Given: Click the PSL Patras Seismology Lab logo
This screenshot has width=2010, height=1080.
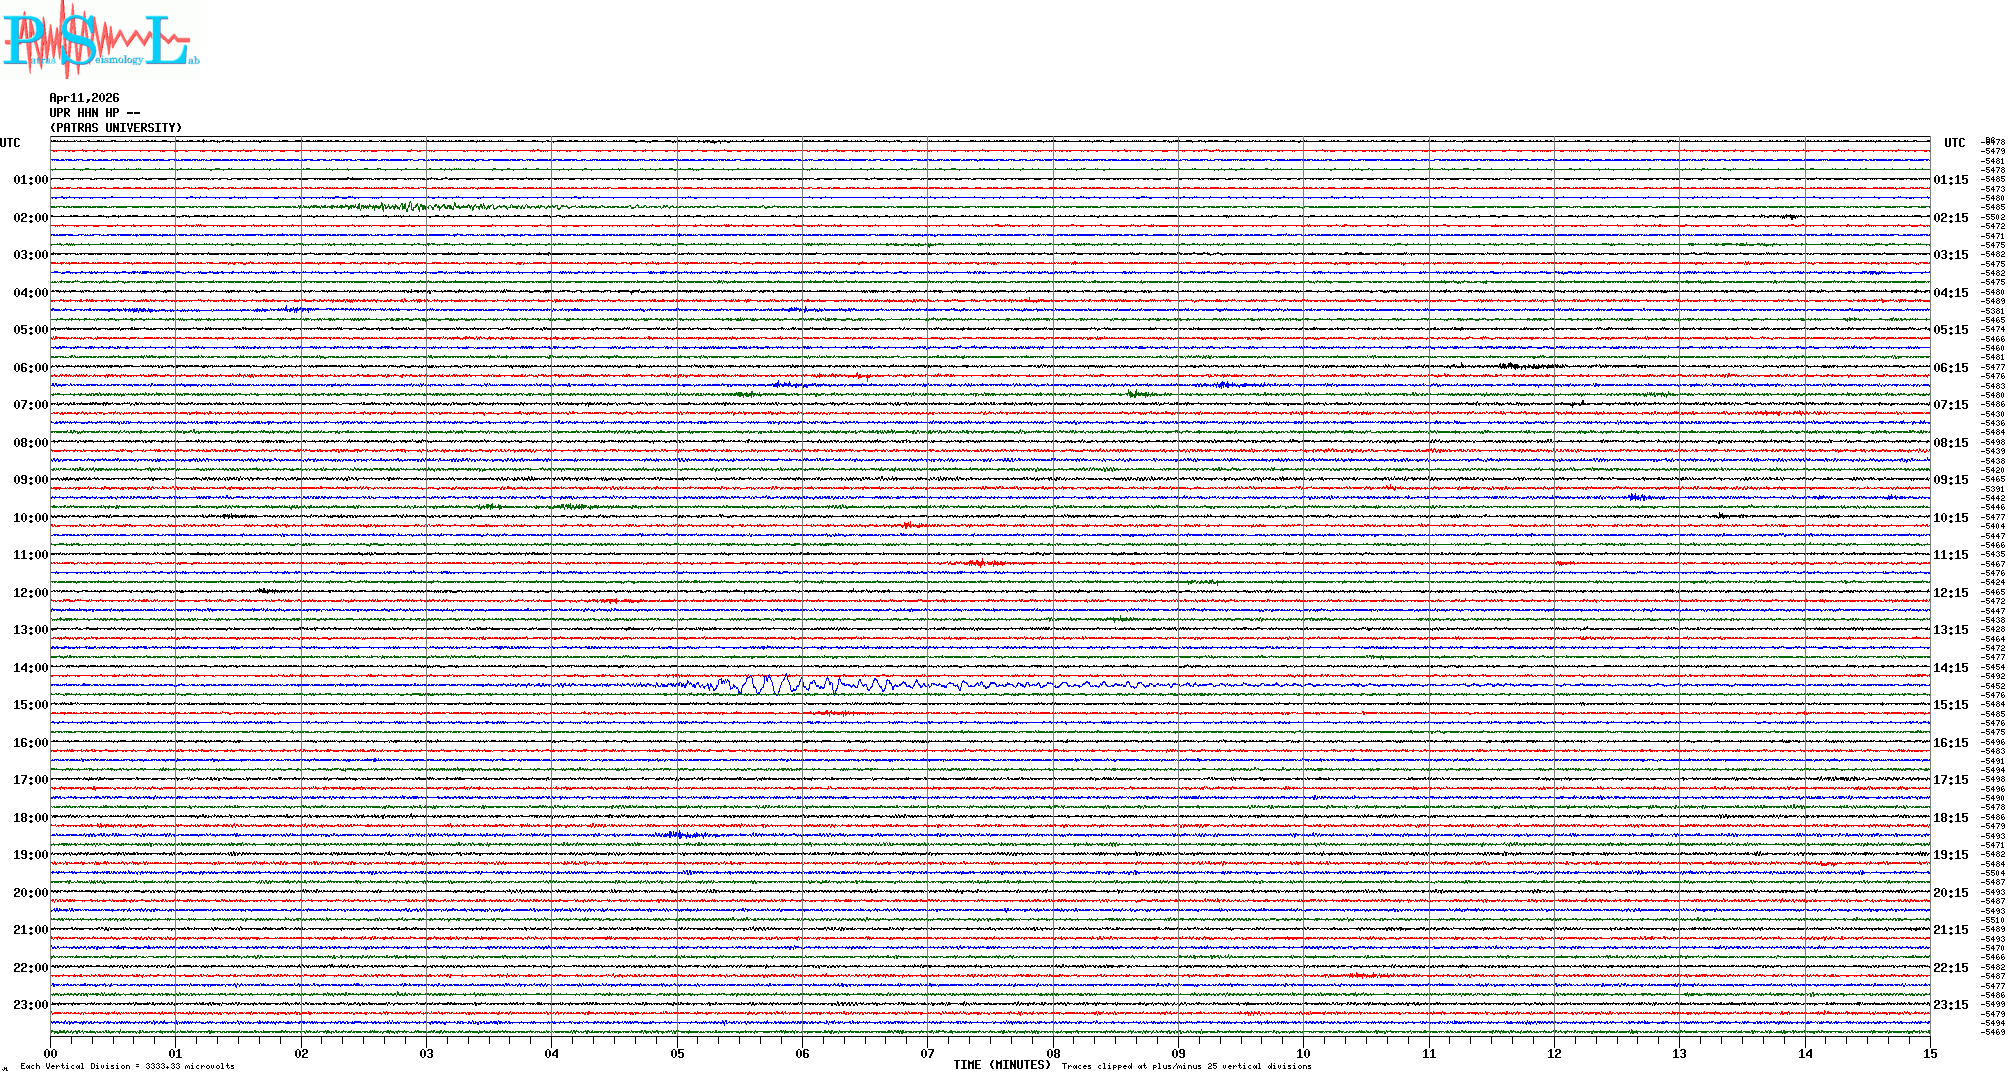Looking at the screenshot, I should [x=100, y=40].
